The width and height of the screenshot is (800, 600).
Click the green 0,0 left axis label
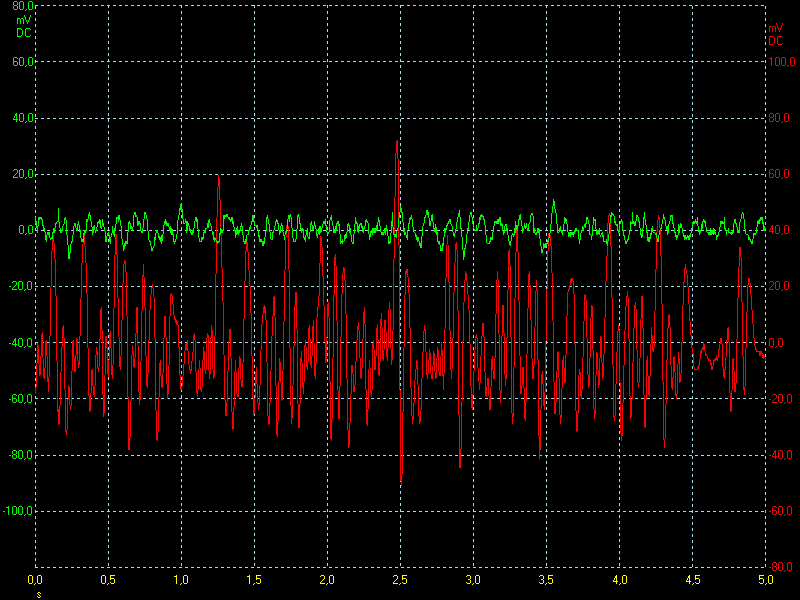click(26, 230)
